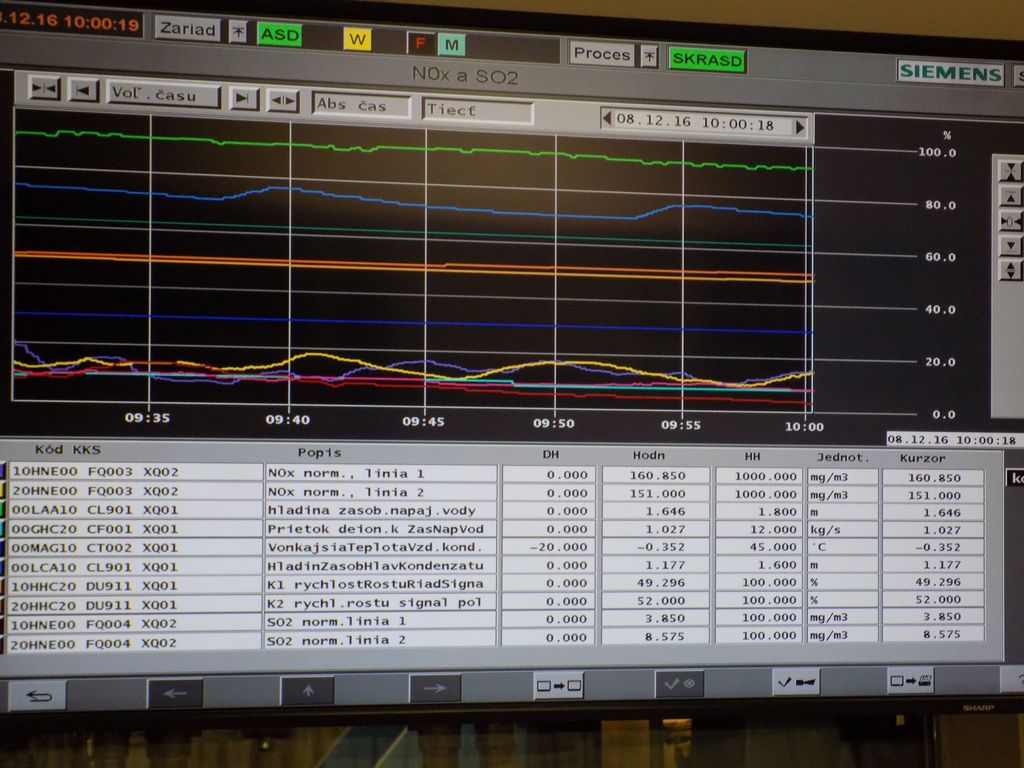Expand the Proces selector arrow
Screen dimensions: 1024x768
[649, 56]
